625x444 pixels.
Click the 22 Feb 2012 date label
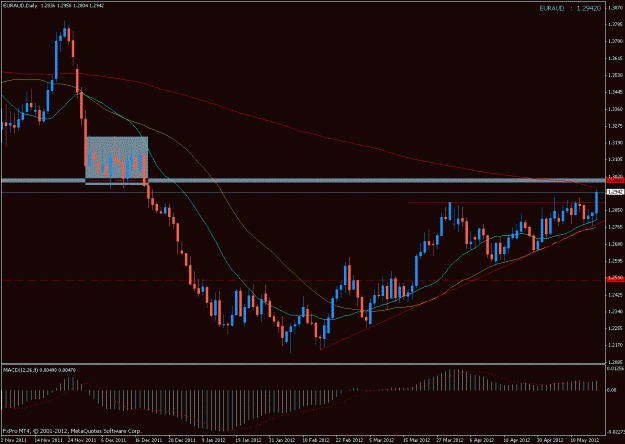(x=350, y=440)
